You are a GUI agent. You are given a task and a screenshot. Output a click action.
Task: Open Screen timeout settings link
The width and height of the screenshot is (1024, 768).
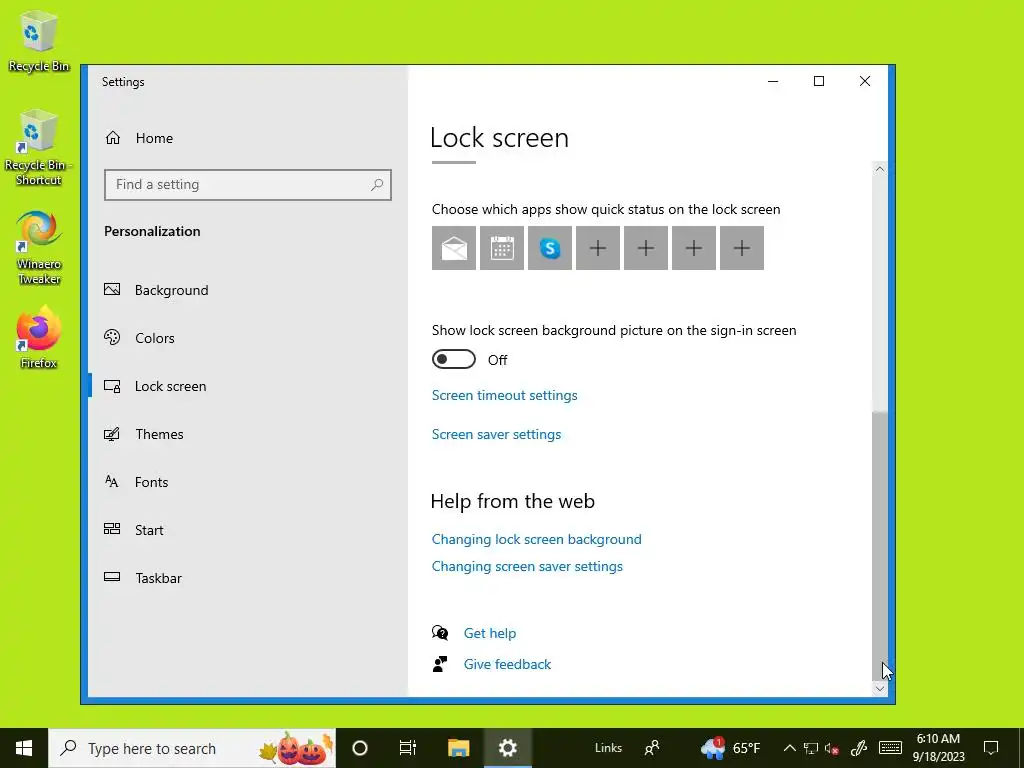coord(504,395)
